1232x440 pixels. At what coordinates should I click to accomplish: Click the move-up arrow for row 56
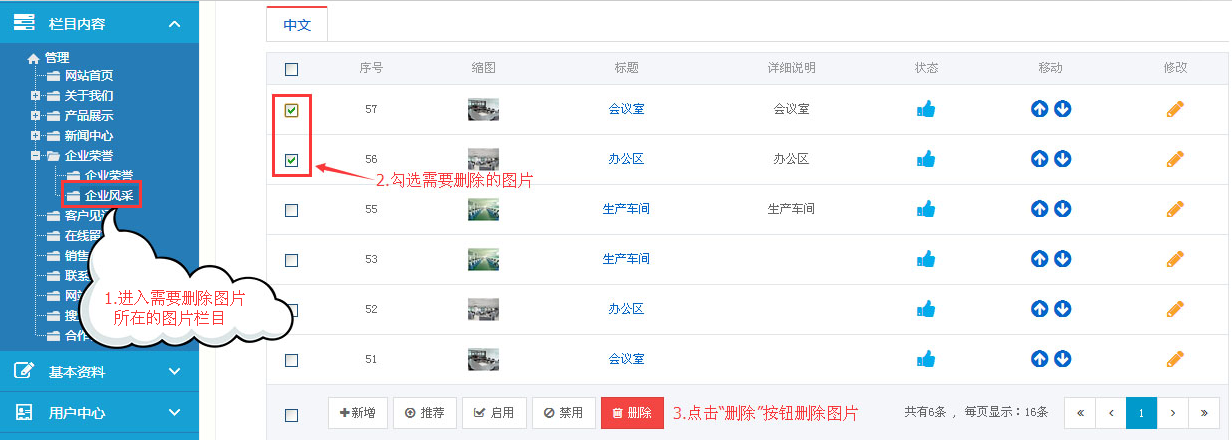pyautogui.click(x=1039, y=159)
